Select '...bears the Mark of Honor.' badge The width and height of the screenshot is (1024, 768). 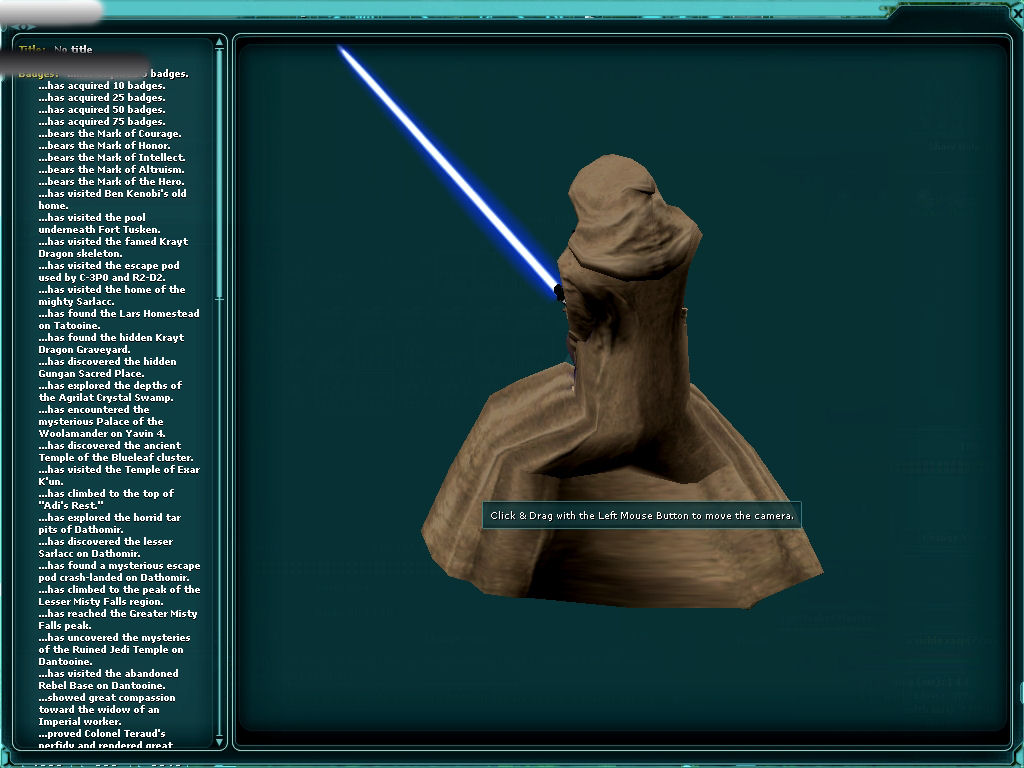click(x=104, y=146)
